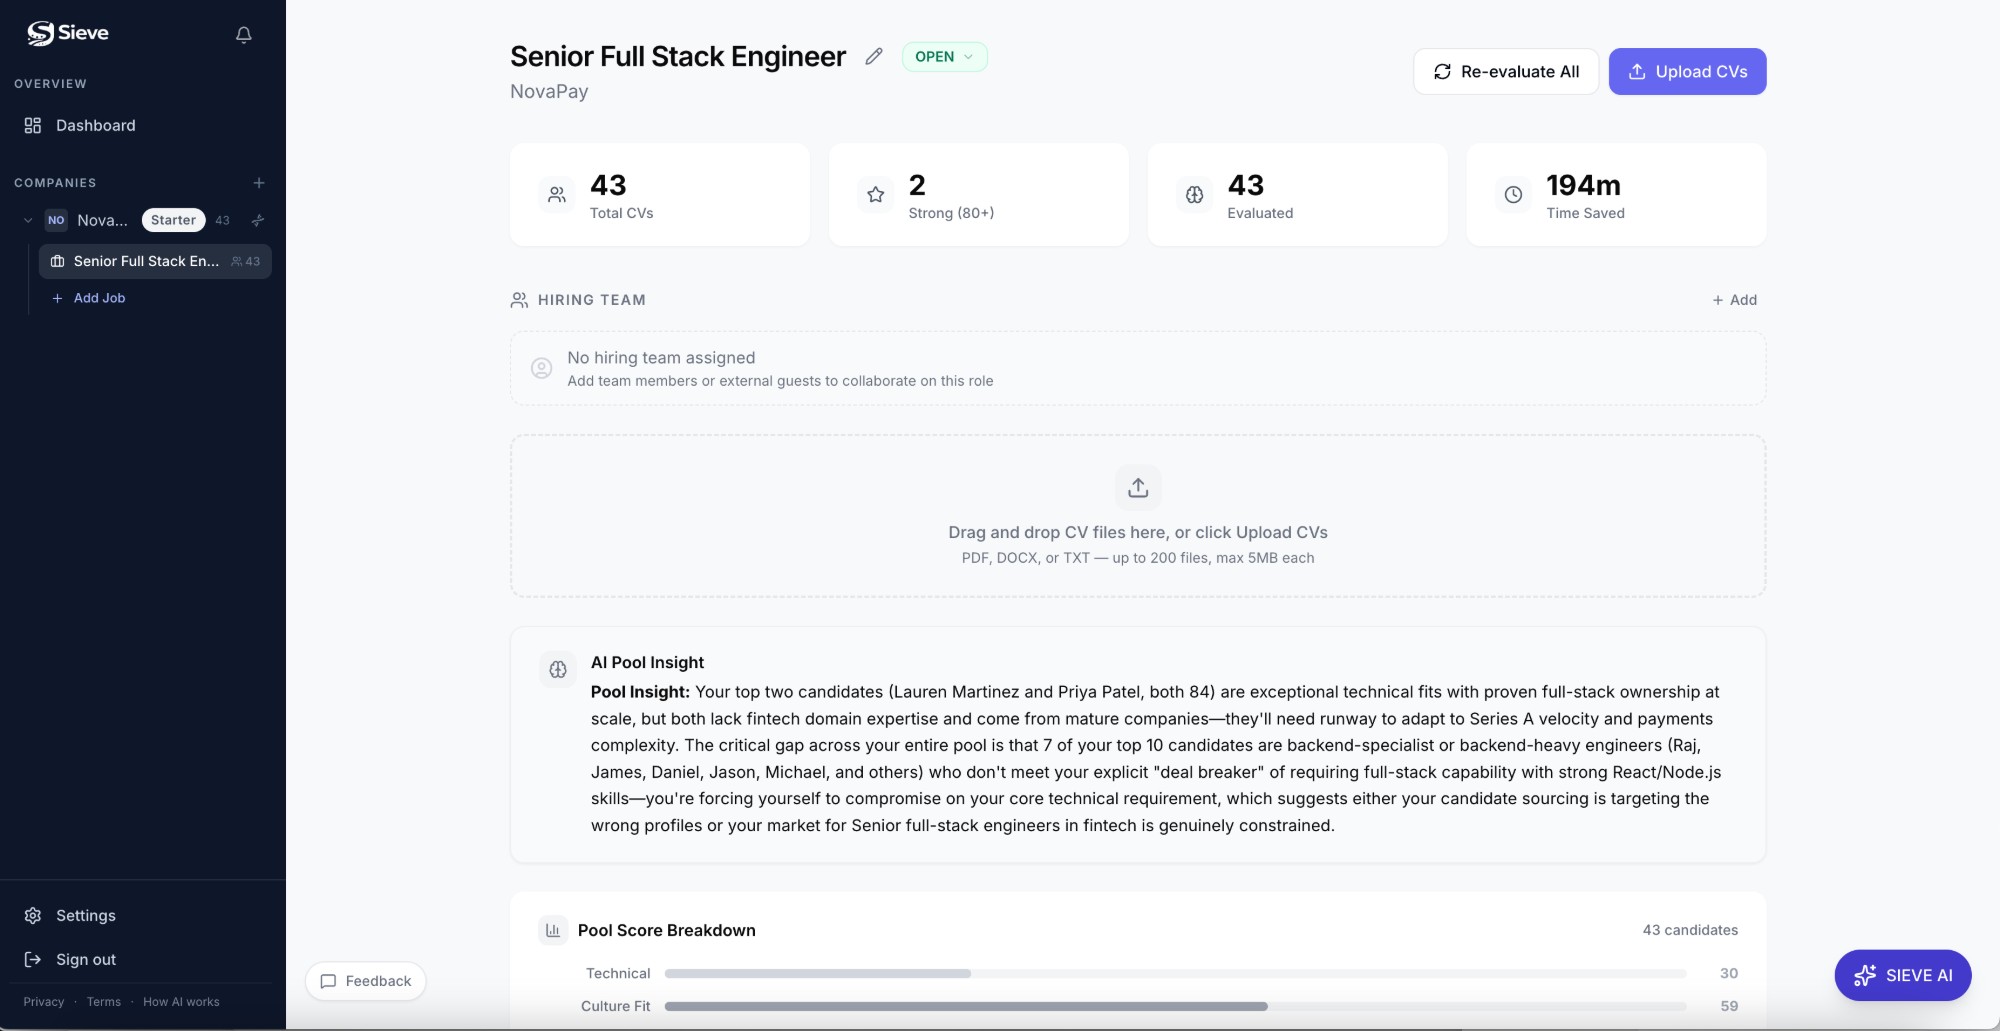Click the notification bell icon
Screen dimensions: 2000x1031
[243, 35]
